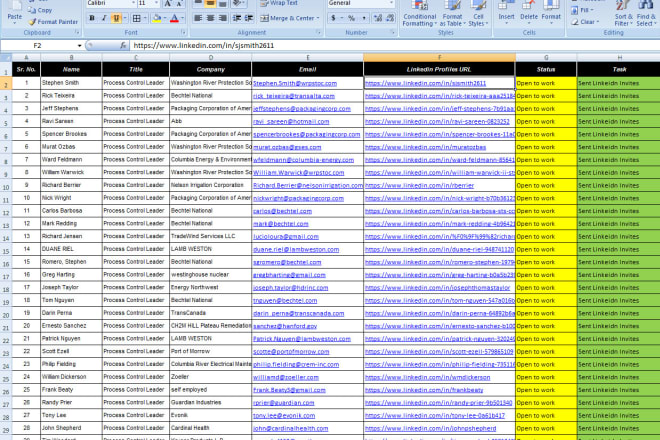Click the Select All corner button

tap(6, 57)
